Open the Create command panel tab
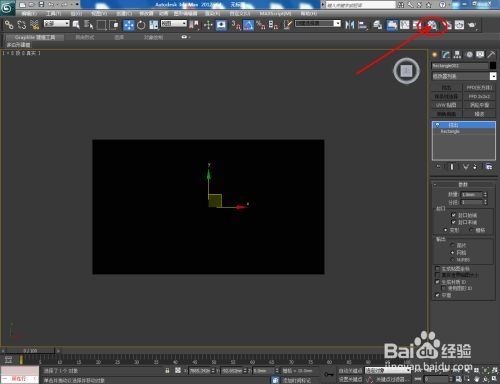The height and width of the screenshot is (384, 500). 435,55
